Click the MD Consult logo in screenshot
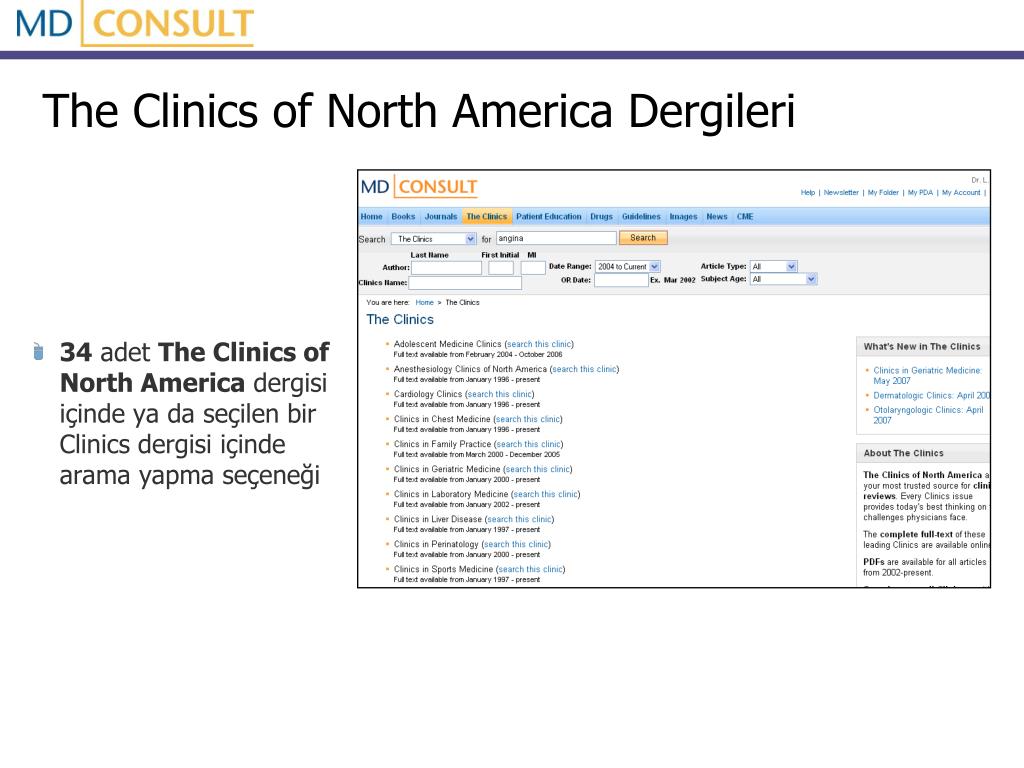The image size is (1024, 768). click(419, 187)
